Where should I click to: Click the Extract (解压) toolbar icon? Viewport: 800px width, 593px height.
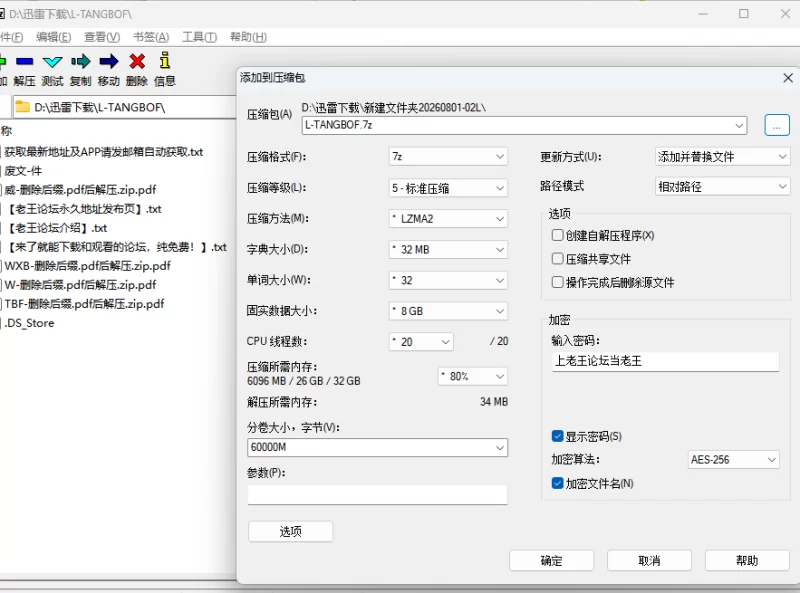coord(24,62)
